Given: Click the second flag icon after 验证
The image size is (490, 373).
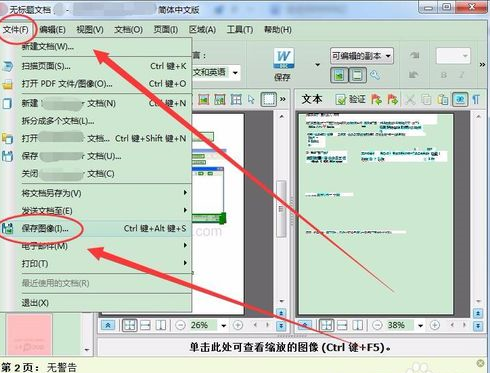Looking at the screenshot, I should tap(392, 99).
